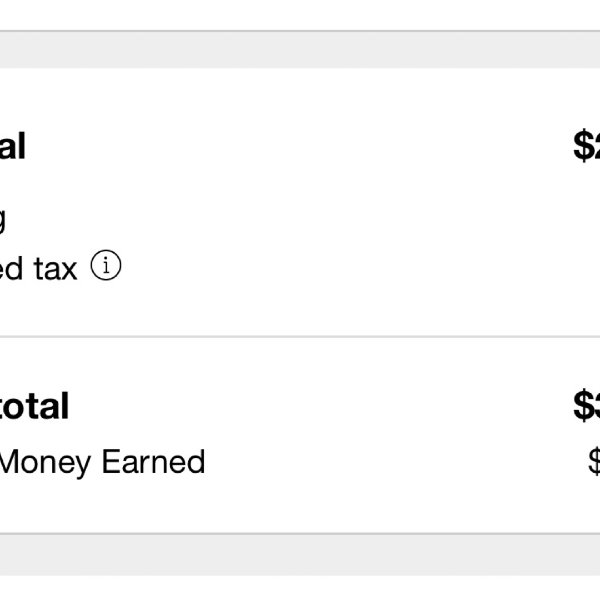The image size is (600, 600).
Task: Select the bold total amount starting with $3
Action: point(587,406)
